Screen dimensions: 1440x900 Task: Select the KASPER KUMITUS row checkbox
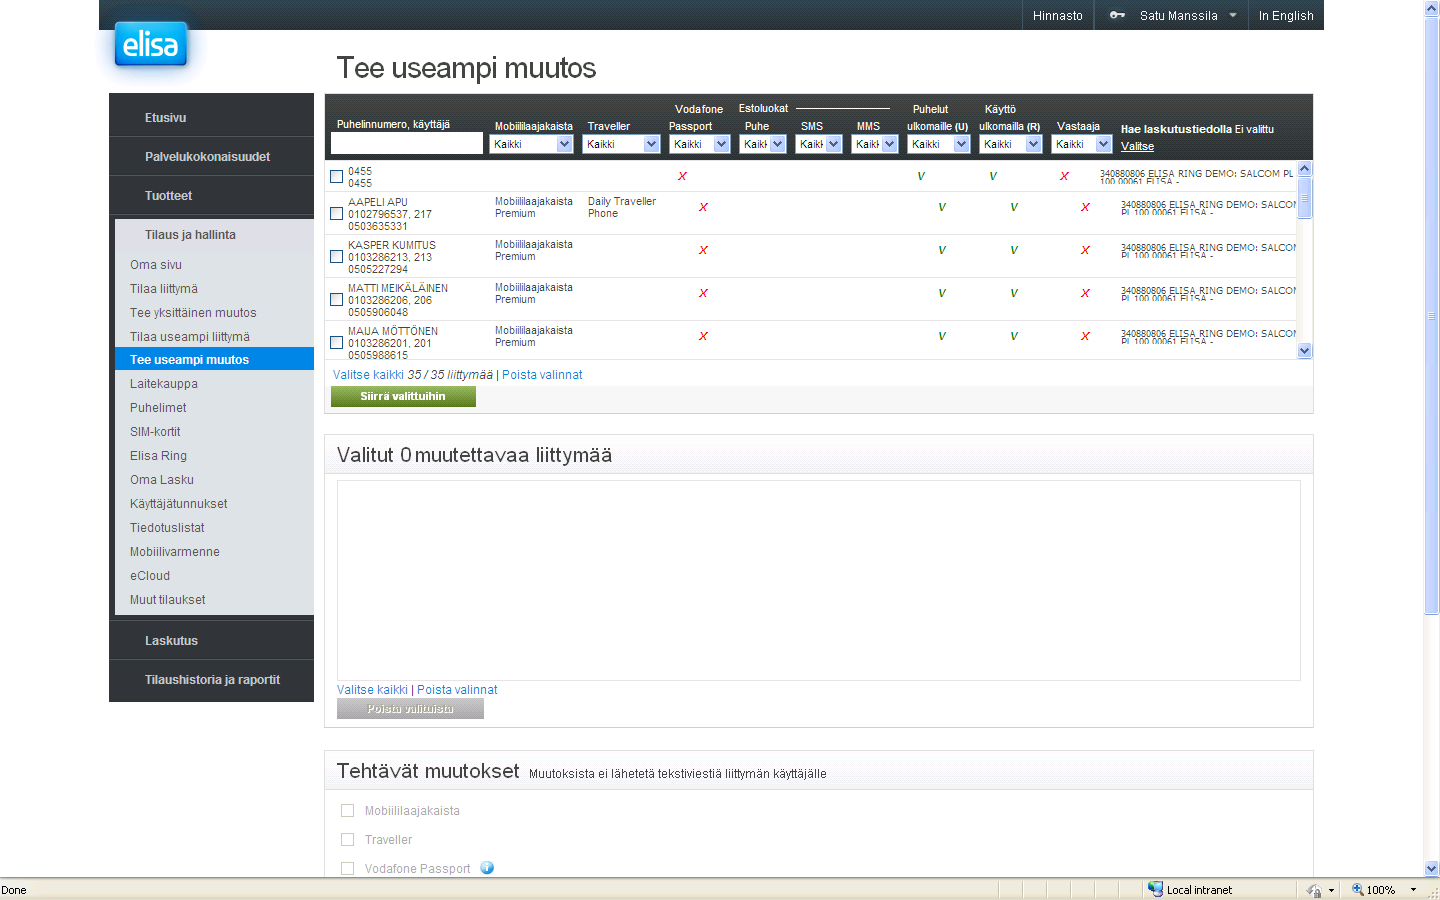[337, 257]
